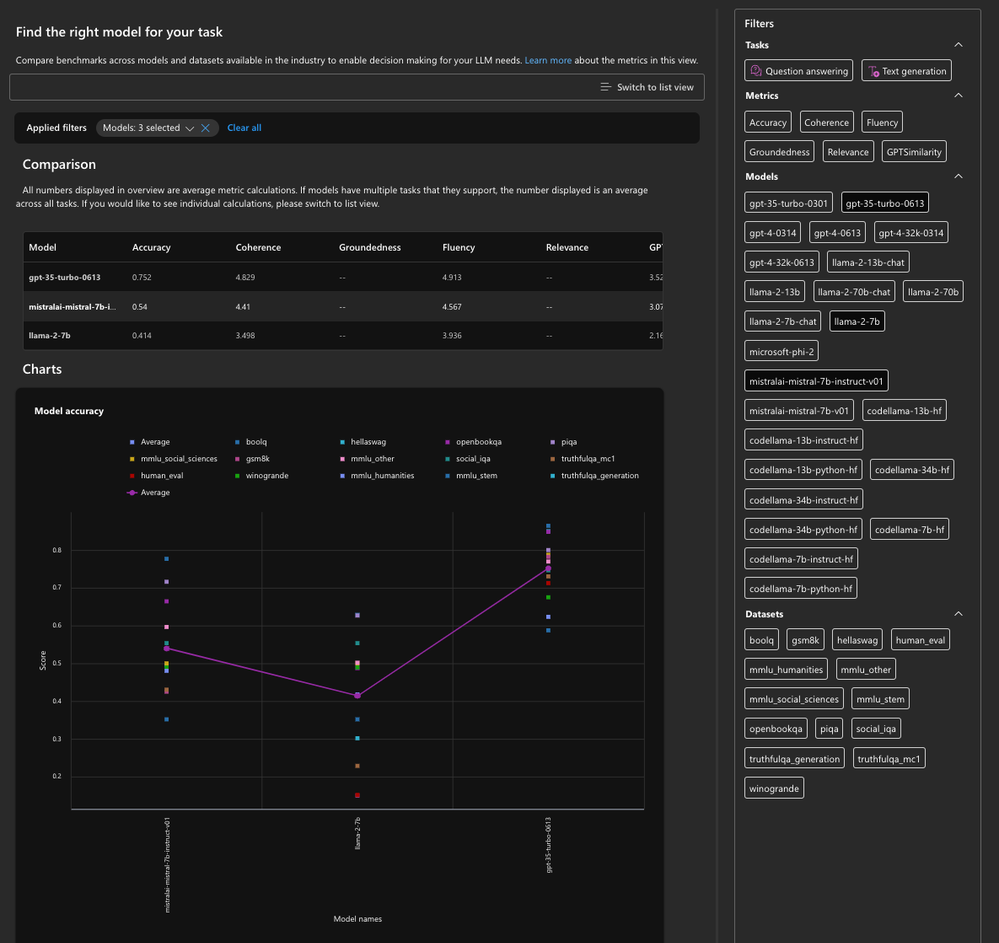999x943 pixels.
Task: Click the Text generation task icon
Action: [873, 71]
